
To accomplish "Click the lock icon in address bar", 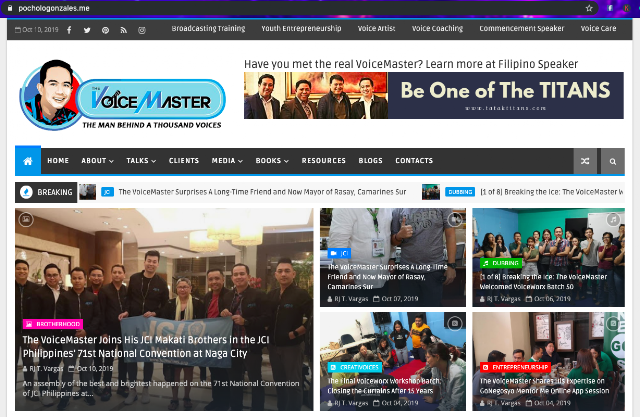I will 10,8.
